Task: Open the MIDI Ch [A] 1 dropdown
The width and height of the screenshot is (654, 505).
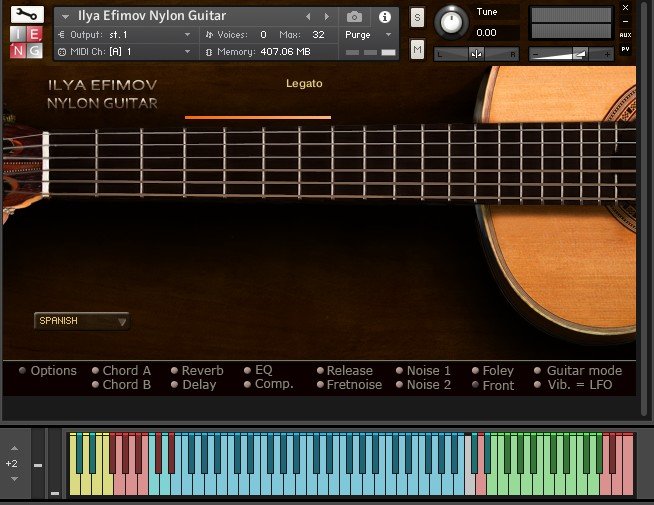Action: pos(124,52)
